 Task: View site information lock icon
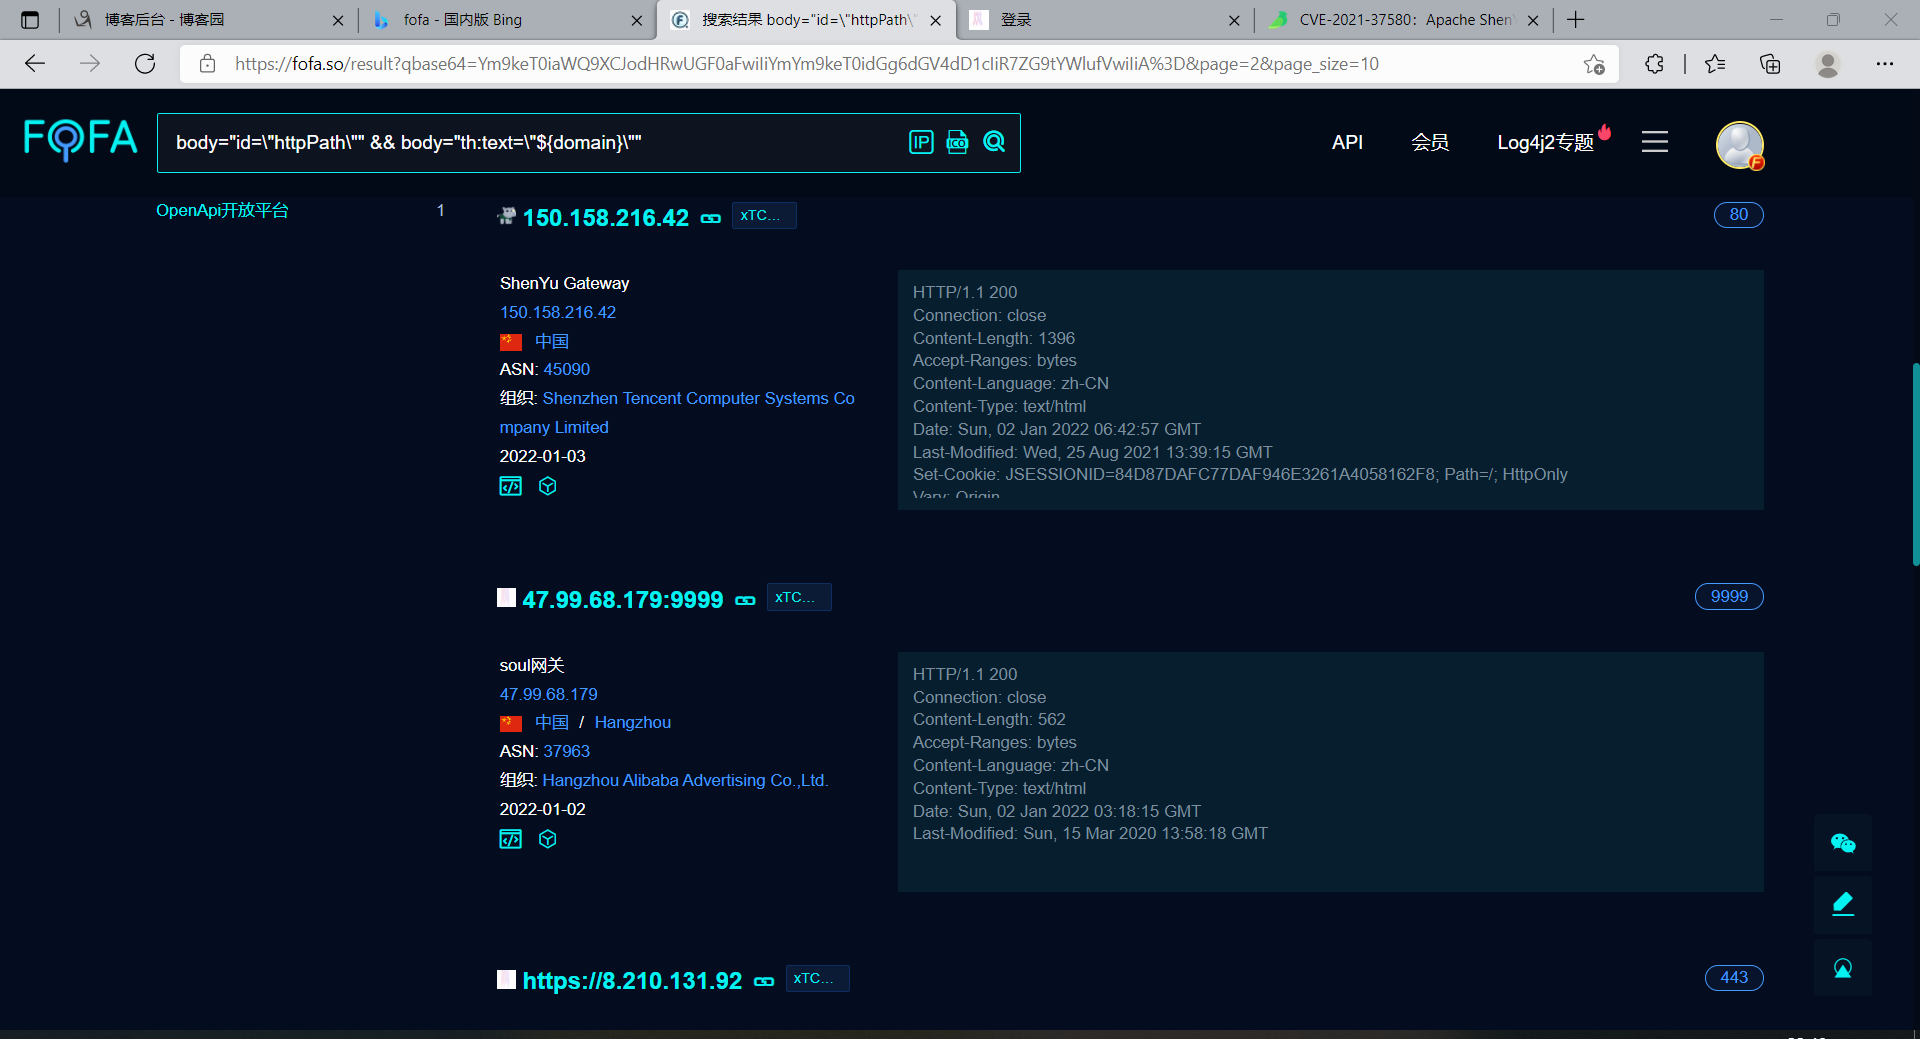(x=208, y=64)
